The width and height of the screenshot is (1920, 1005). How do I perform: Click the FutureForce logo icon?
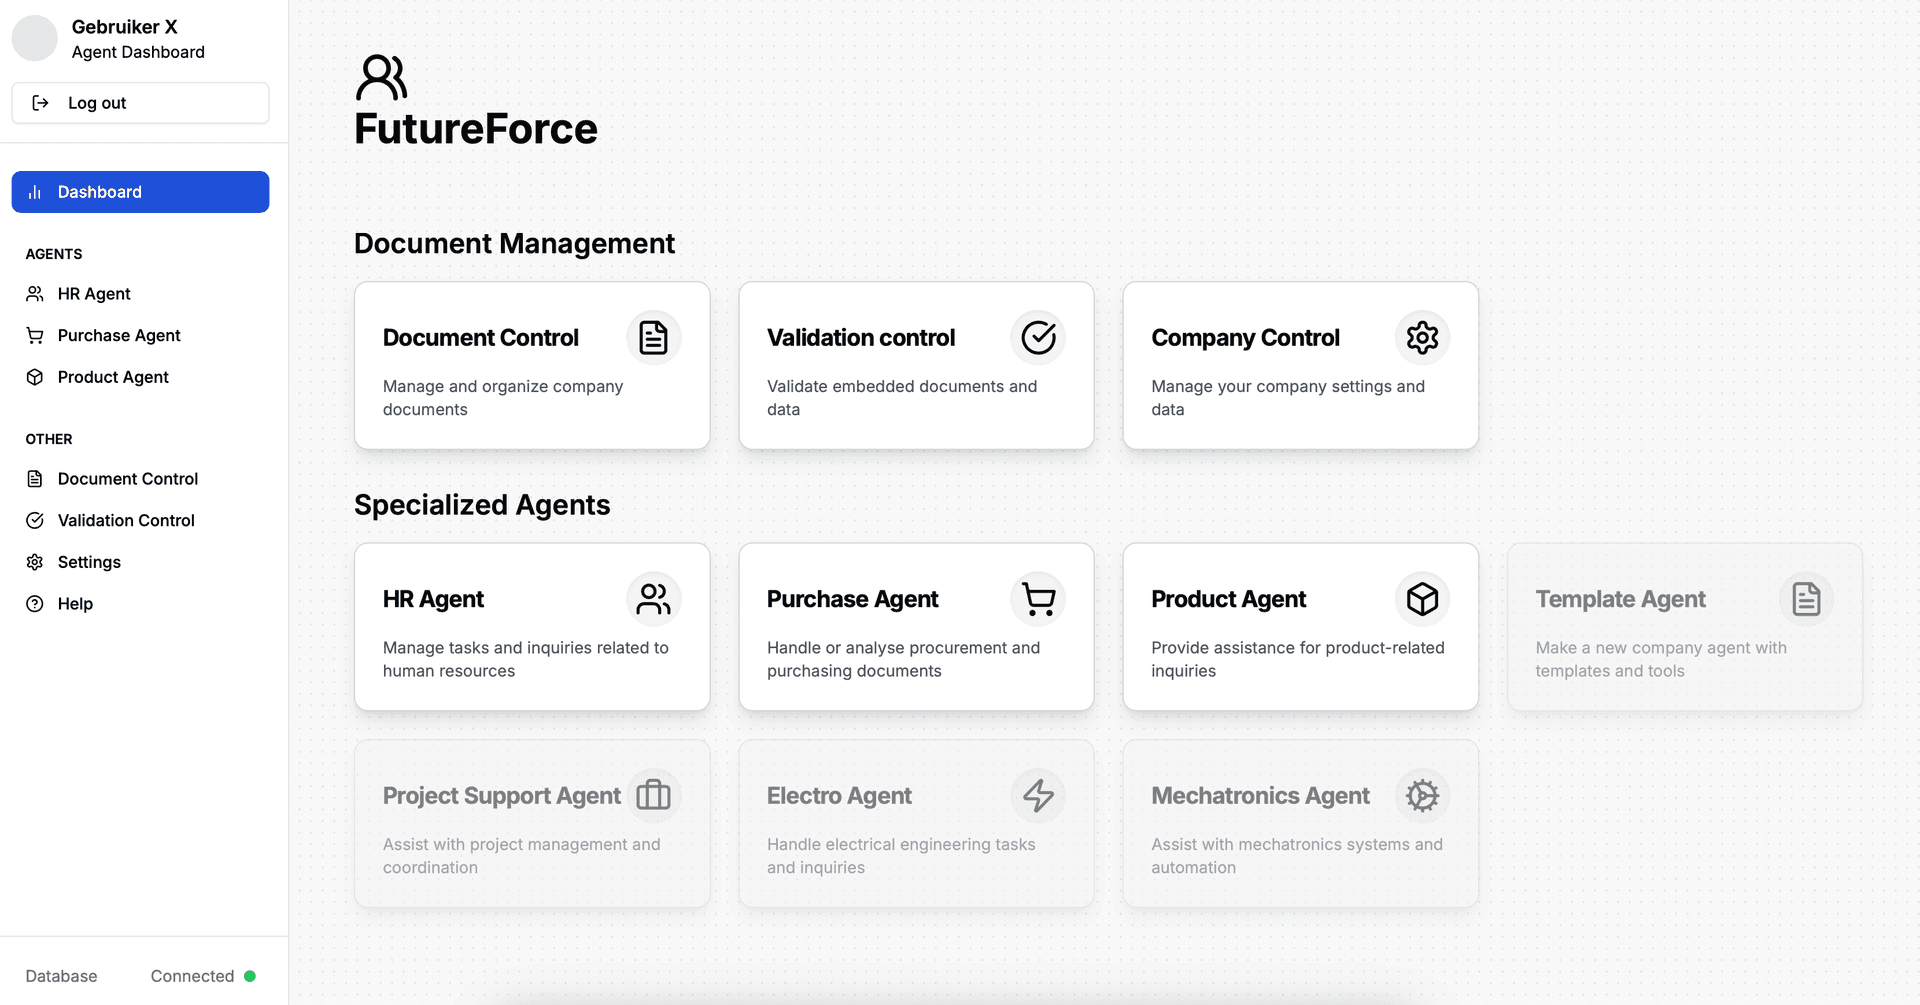pos(381,78)
